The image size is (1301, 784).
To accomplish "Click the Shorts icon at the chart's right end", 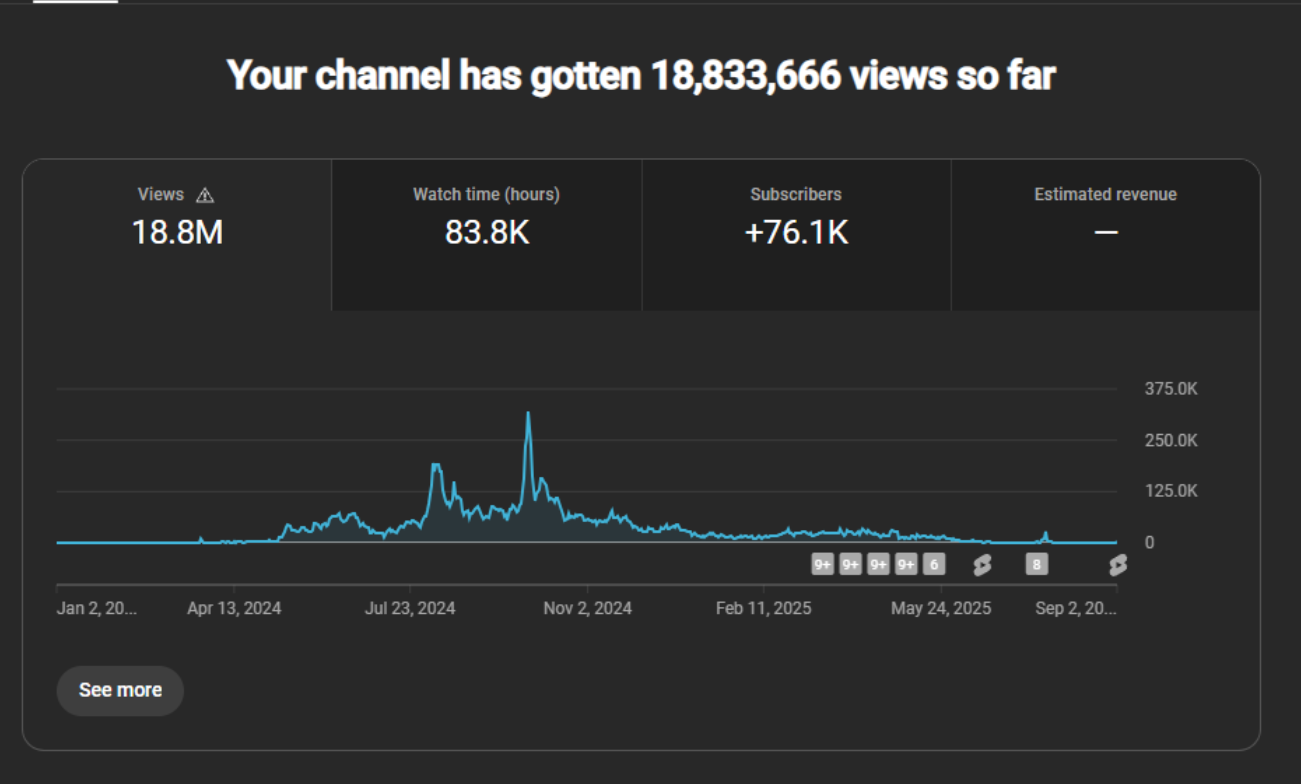I will (1117, 566).
